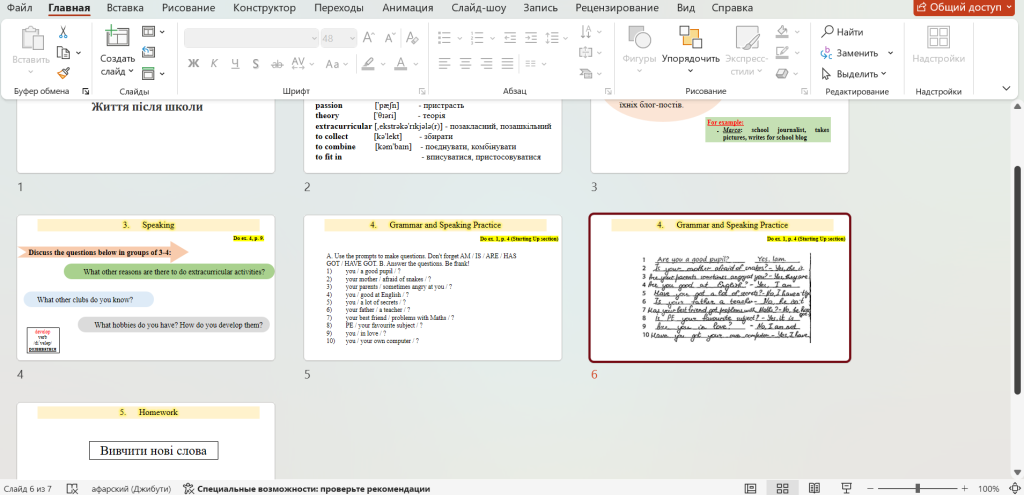Viewport: 1024px width, 495px height.
Task: Click the Cut scissors icon
Action: (x=63, y=31)
